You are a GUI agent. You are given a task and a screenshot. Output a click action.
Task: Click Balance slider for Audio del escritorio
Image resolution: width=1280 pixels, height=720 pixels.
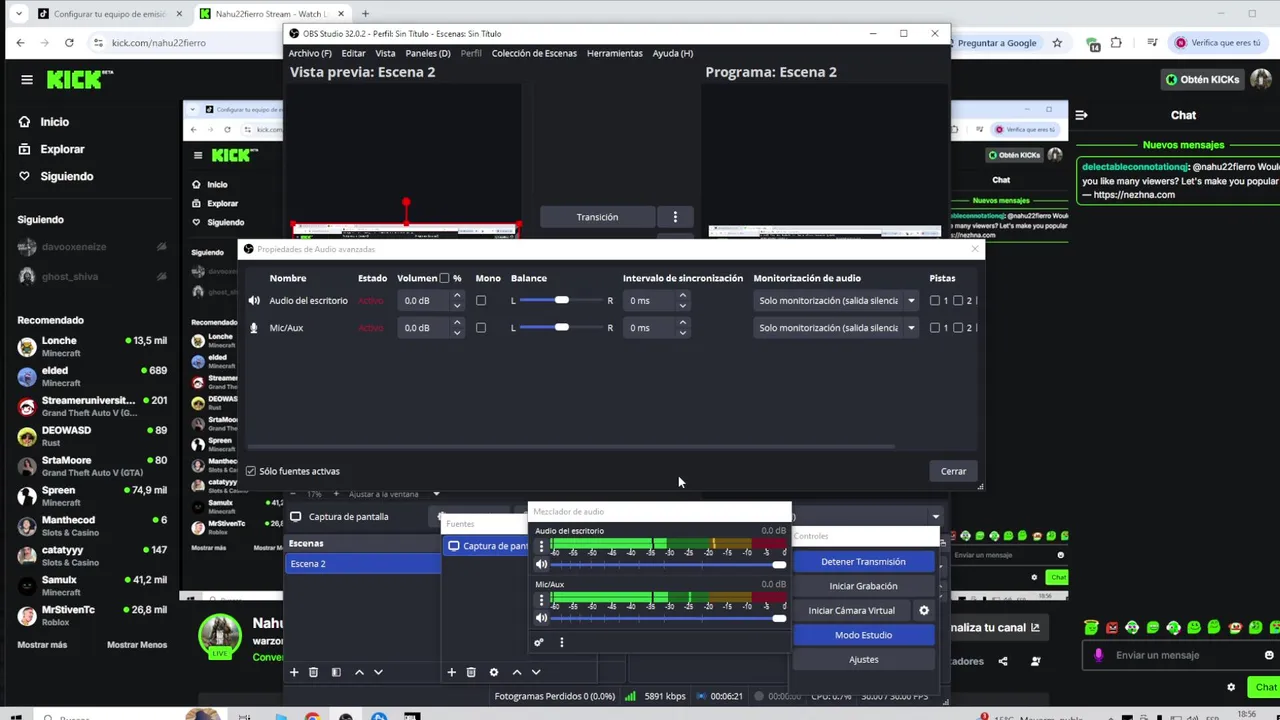point(562,300)
